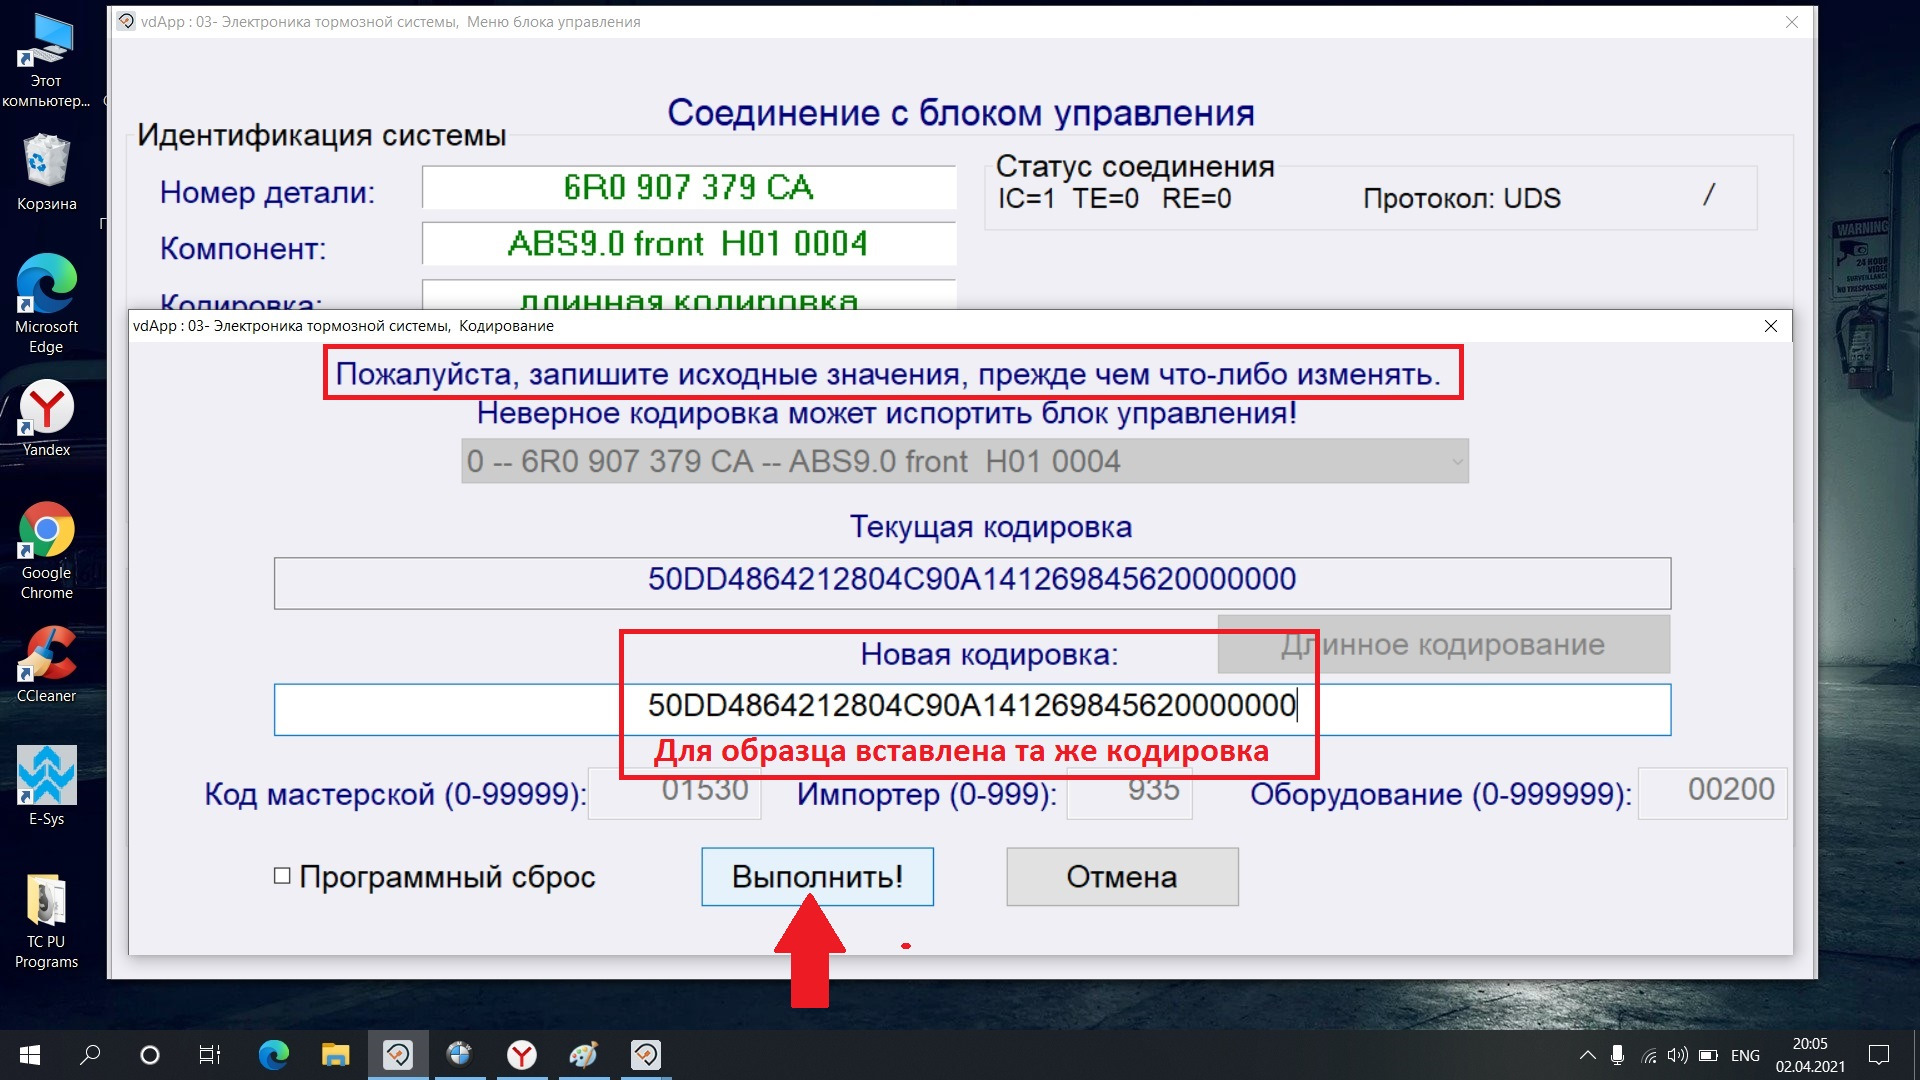The height and width of the screenshot is (1080, 1920).
Task: Click the BMW app taskbar icon
Action: 459,1055
